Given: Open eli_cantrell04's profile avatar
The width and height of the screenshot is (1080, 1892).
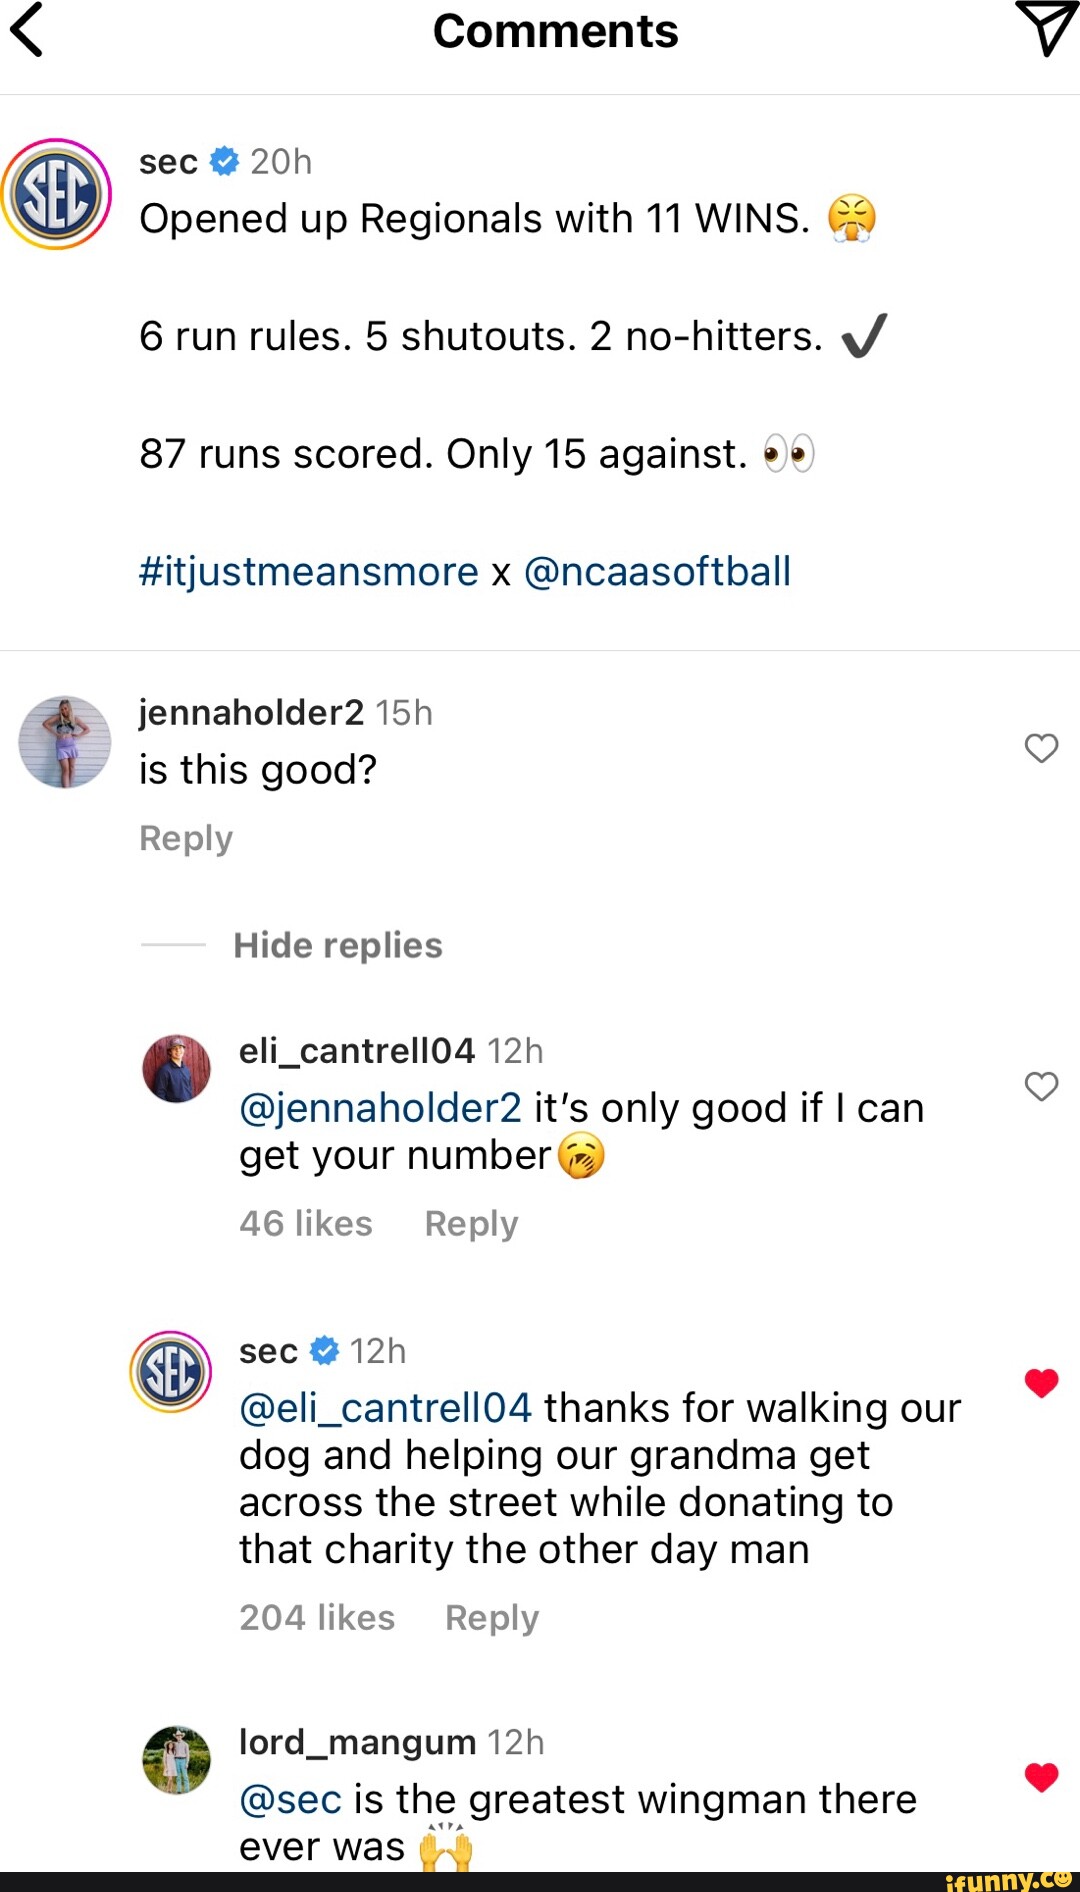Looking at the screenshot, I should 177,1069.
